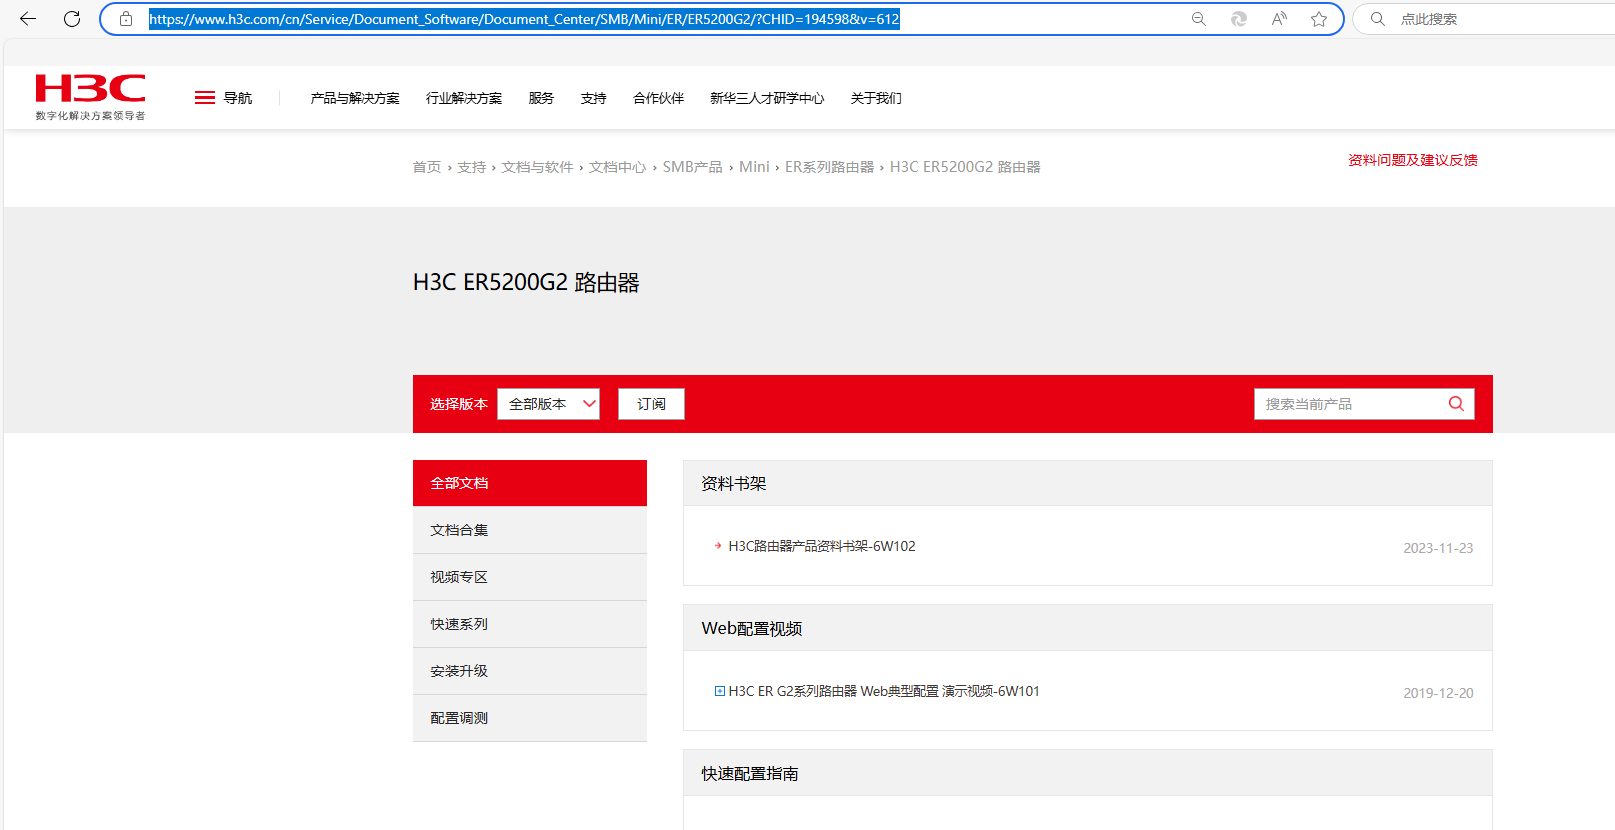Go to ER系列路由器 breadcrumb

[829, 167]
